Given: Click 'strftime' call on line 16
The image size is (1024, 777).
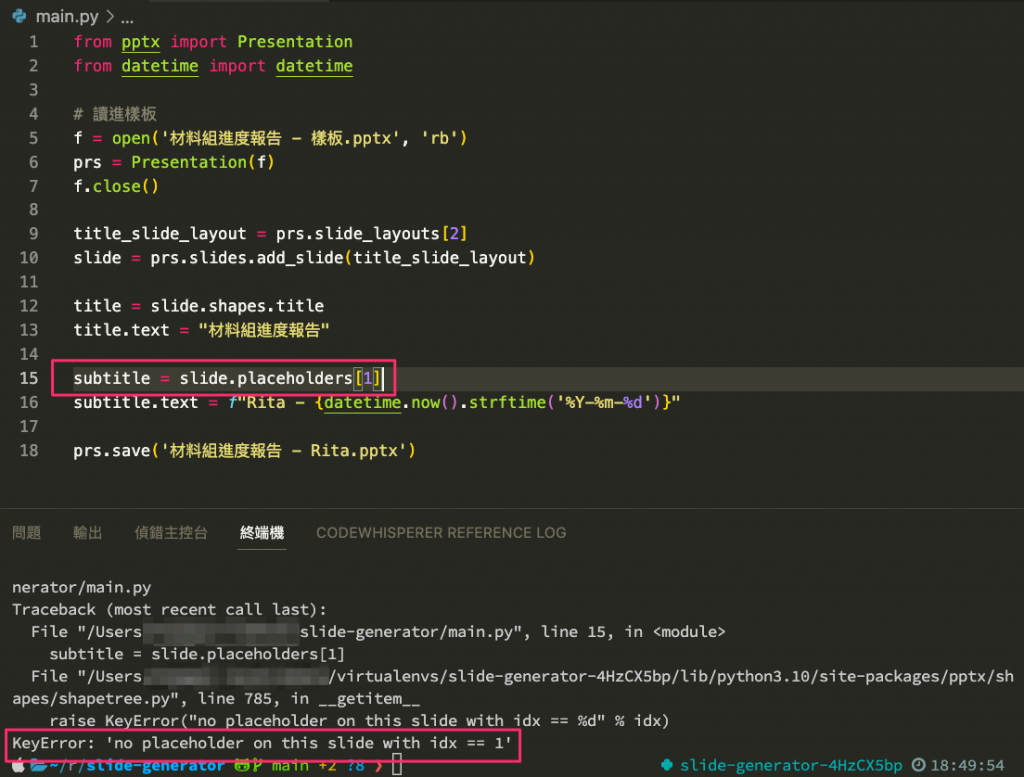Looking at the screenshot, I should [507, 402].
